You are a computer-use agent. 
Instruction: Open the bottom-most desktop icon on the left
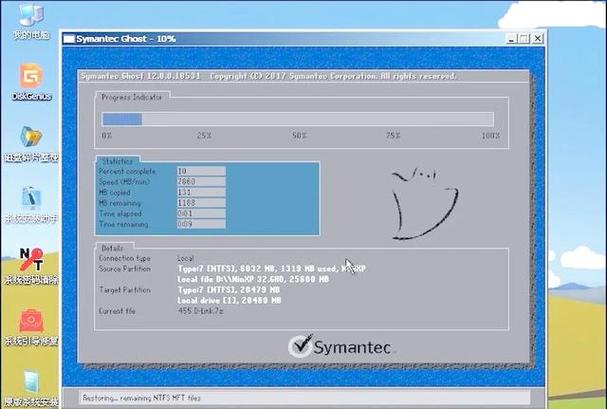click(x=32, y=381)
